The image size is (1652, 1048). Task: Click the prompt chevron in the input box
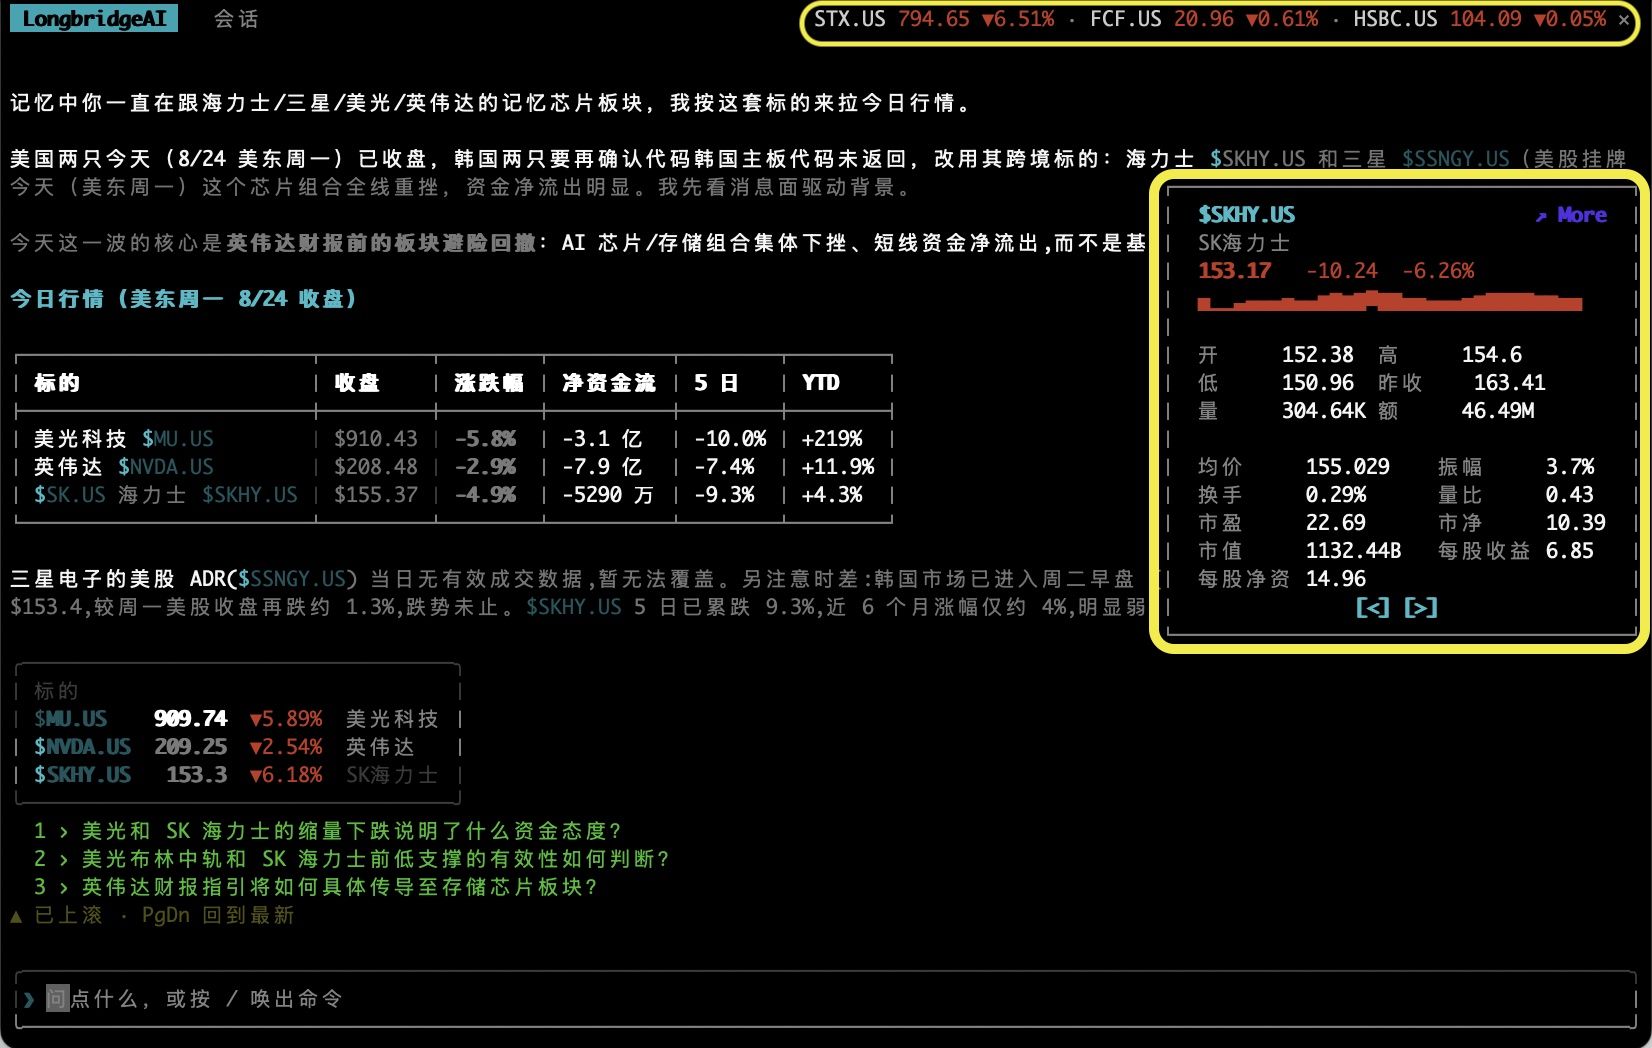(29, 999)
